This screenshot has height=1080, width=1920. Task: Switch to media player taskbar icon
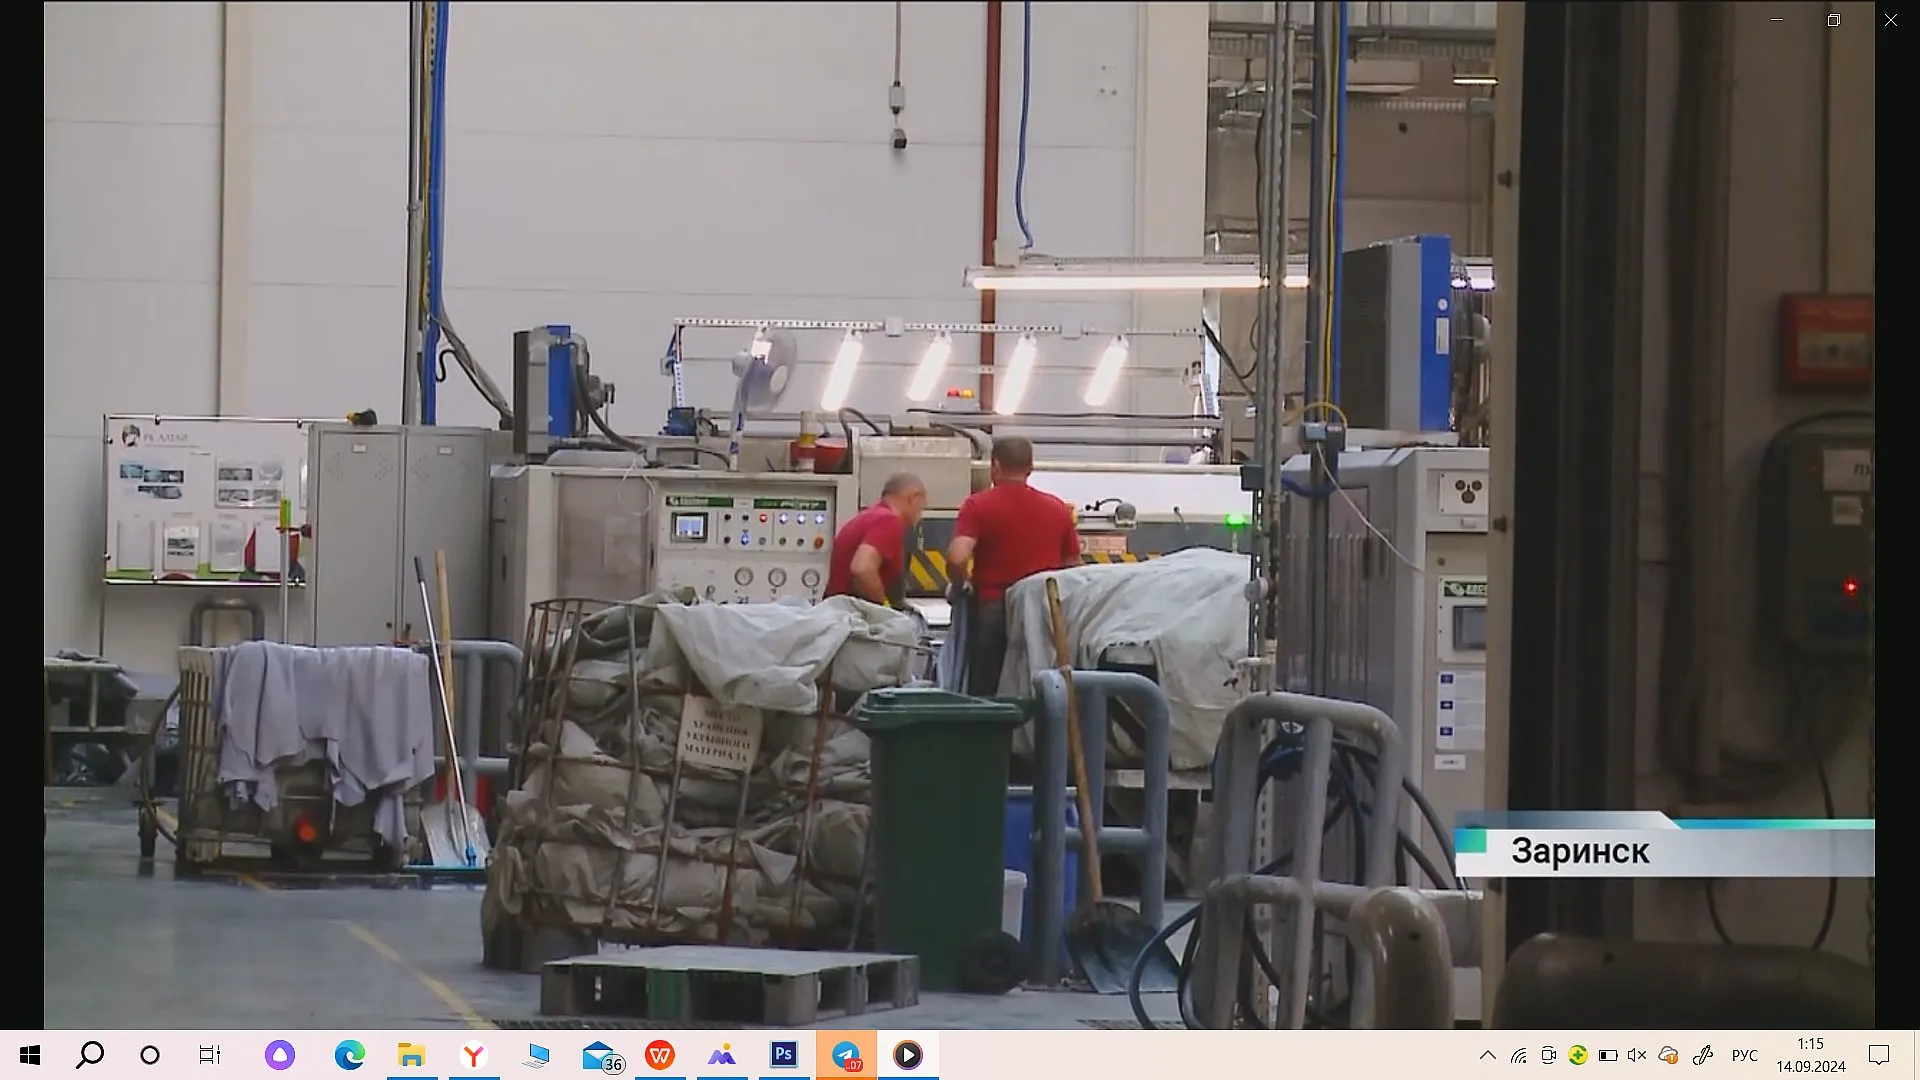908,1055
